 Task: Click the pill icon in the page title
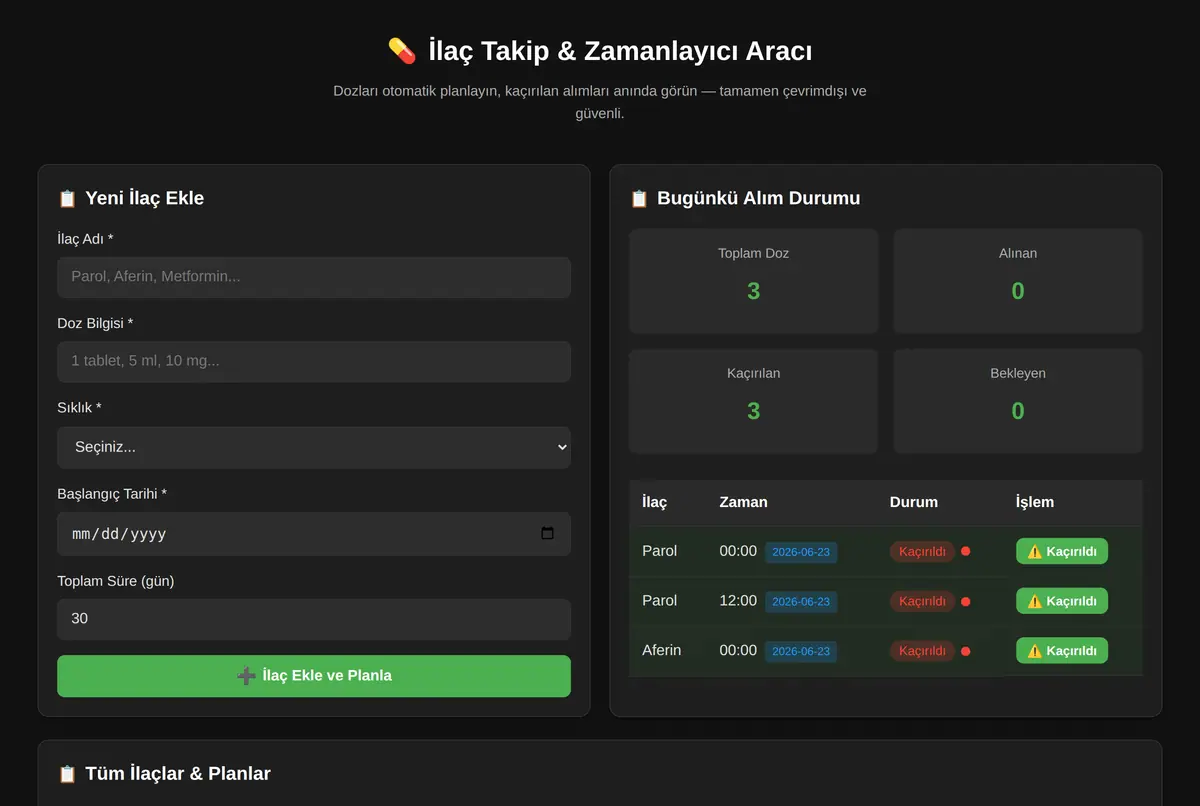tap(402, 50)
